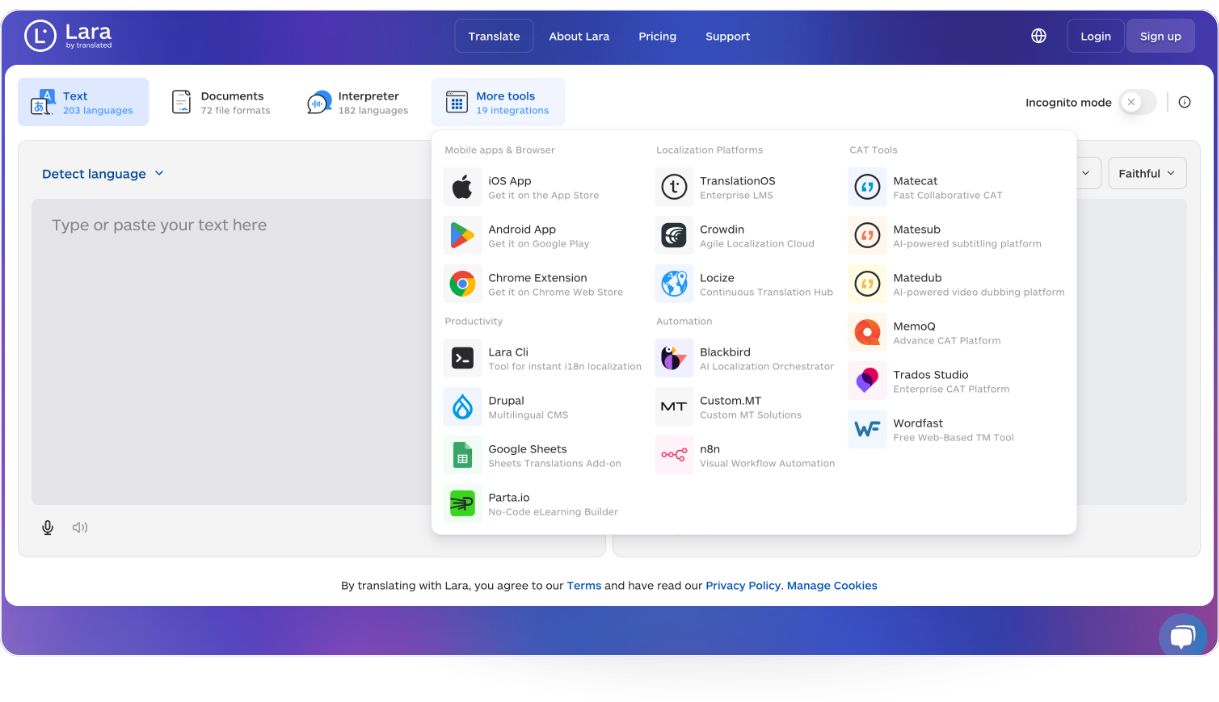The image size is (1219, 702).
Task: Click 'Tool for instant i18n localization' text
Action: pos(565,366)
